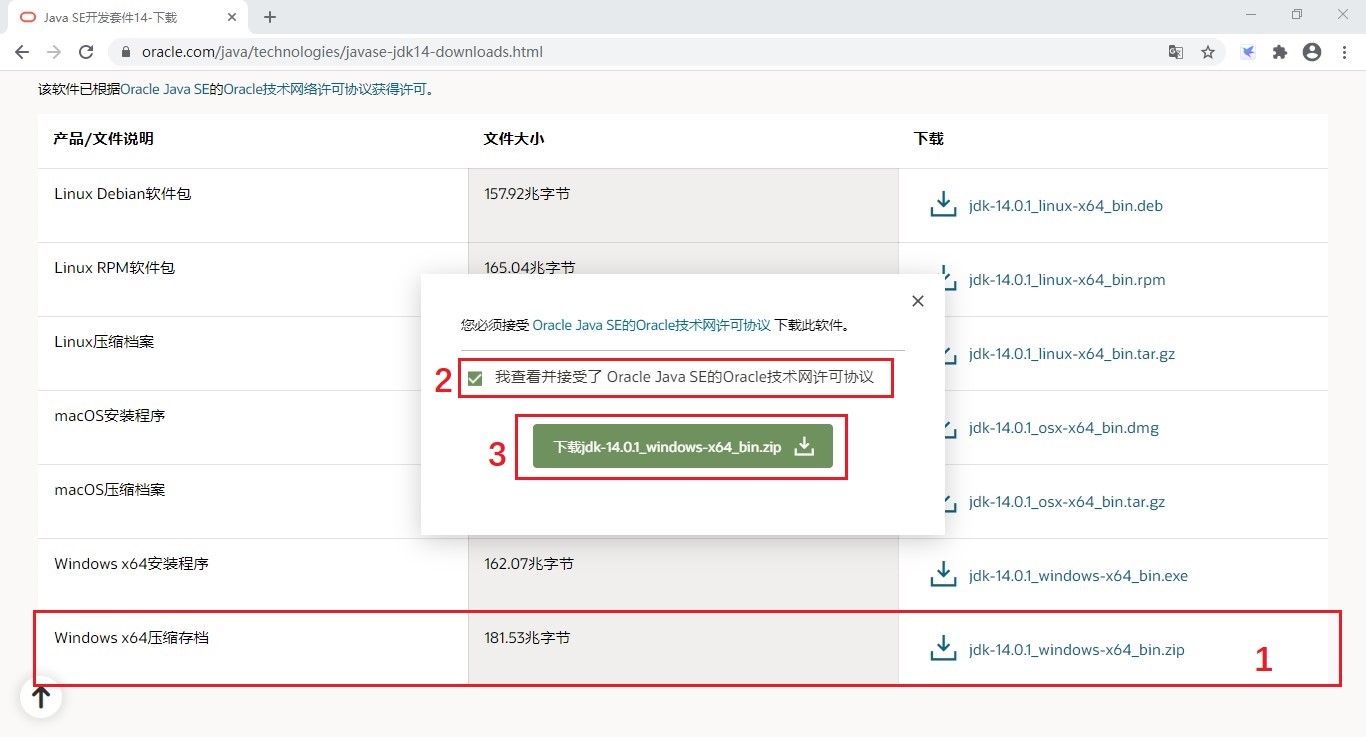Open the license agreement link in dialog
Screen dimensions: 1366x737
pos(652,325)
